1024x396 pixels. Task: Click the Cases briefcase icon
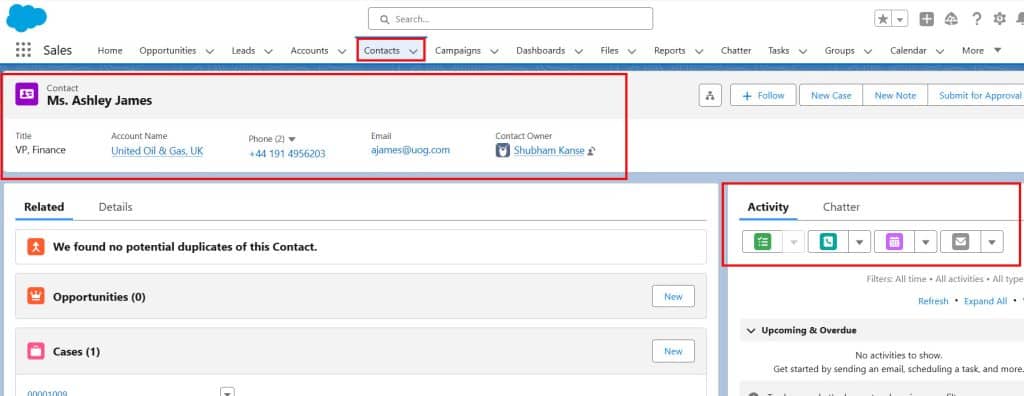(x=35, y=352)
